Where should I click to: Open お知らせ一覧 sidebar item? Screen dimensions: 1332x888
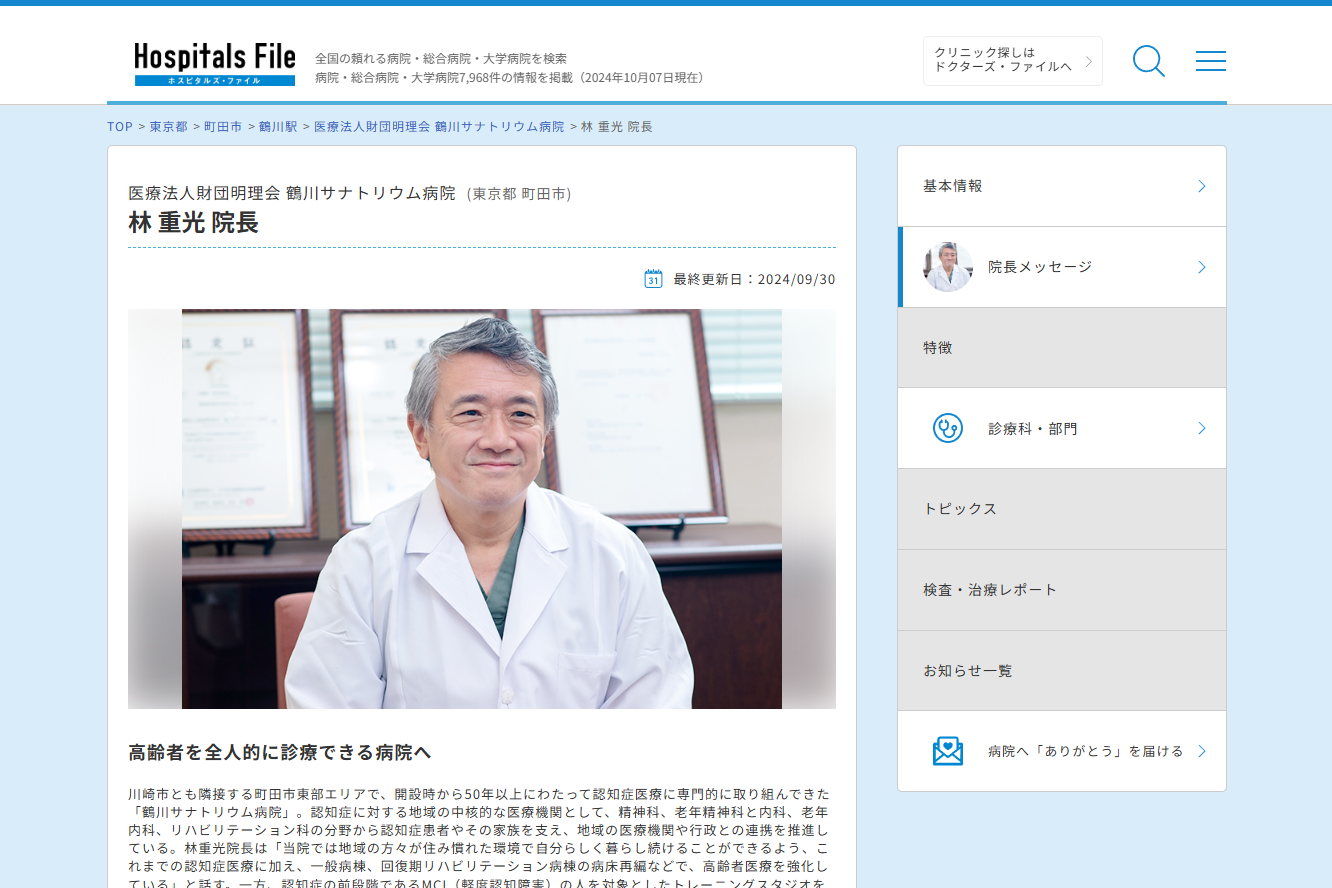967,671
